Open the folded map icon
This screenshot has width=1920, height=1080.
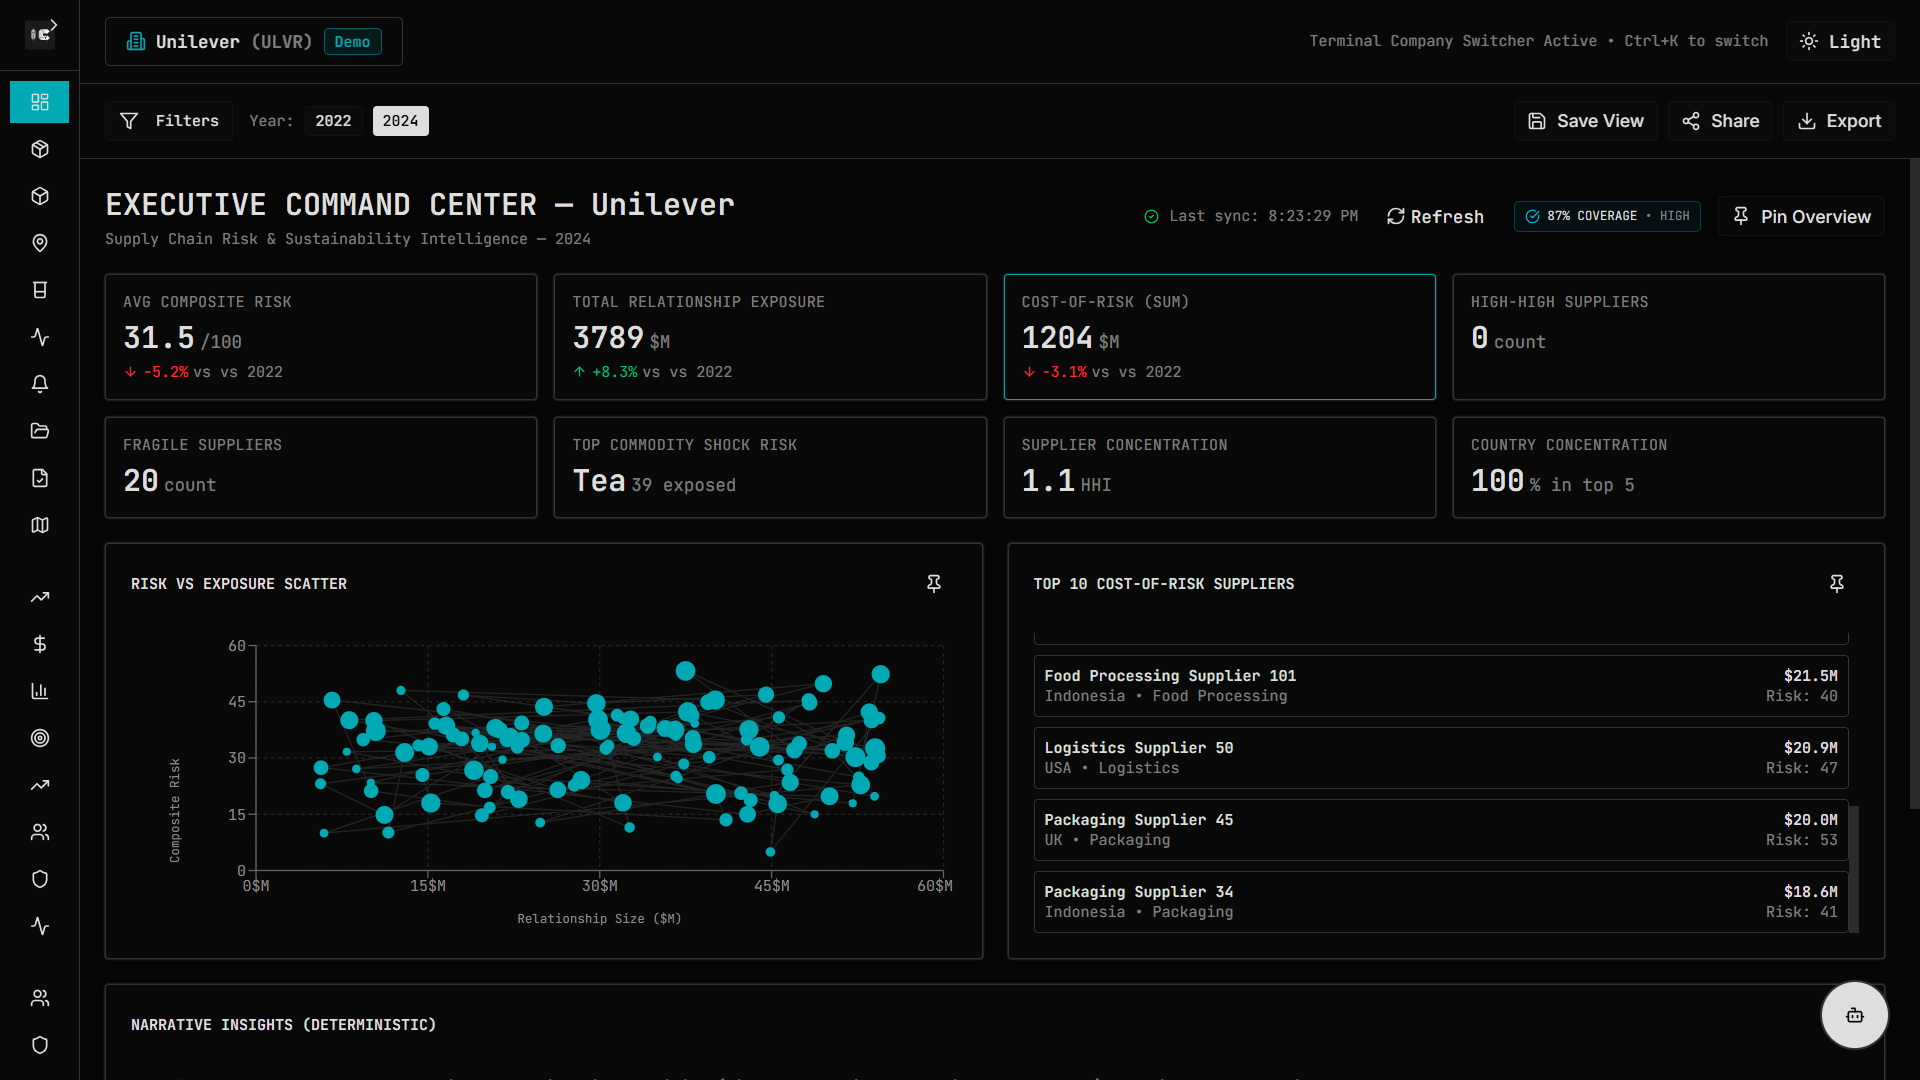tap(39, 525)
